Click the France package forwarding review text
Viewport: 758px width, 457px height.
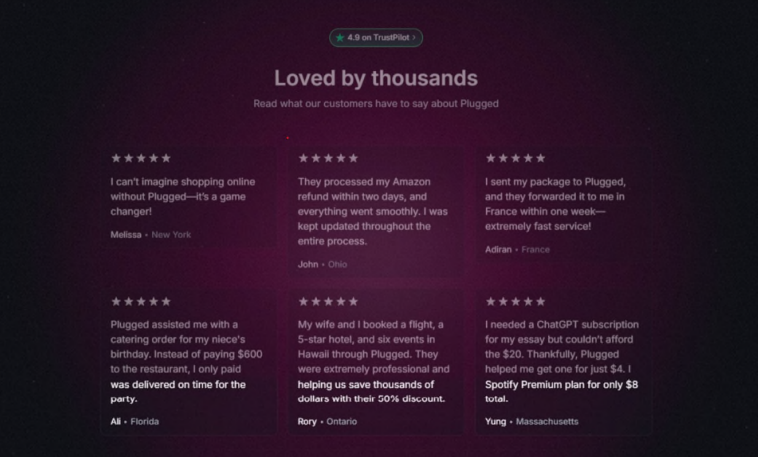[x=556, y=204]
